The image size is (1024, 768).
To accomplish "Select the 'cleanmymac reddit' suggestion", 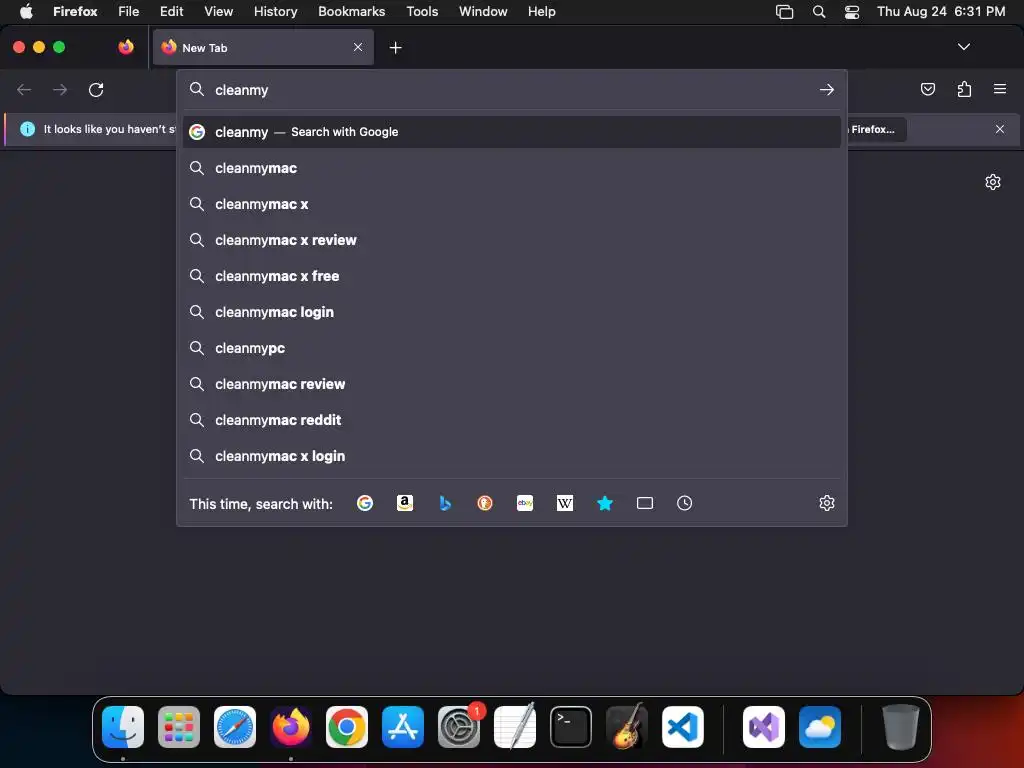I will [x=512, y=420].
